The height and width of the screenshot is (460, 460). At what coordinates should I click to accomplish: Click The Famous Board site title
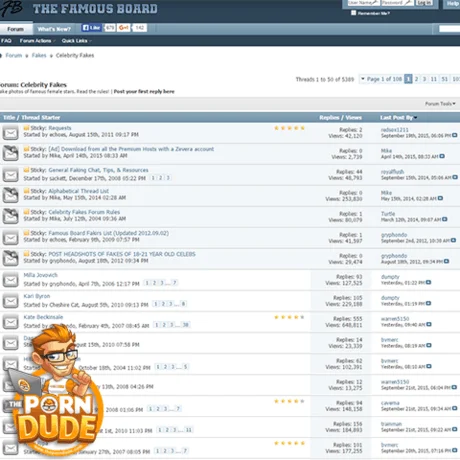pyautogui.click(x=95, y=9)
